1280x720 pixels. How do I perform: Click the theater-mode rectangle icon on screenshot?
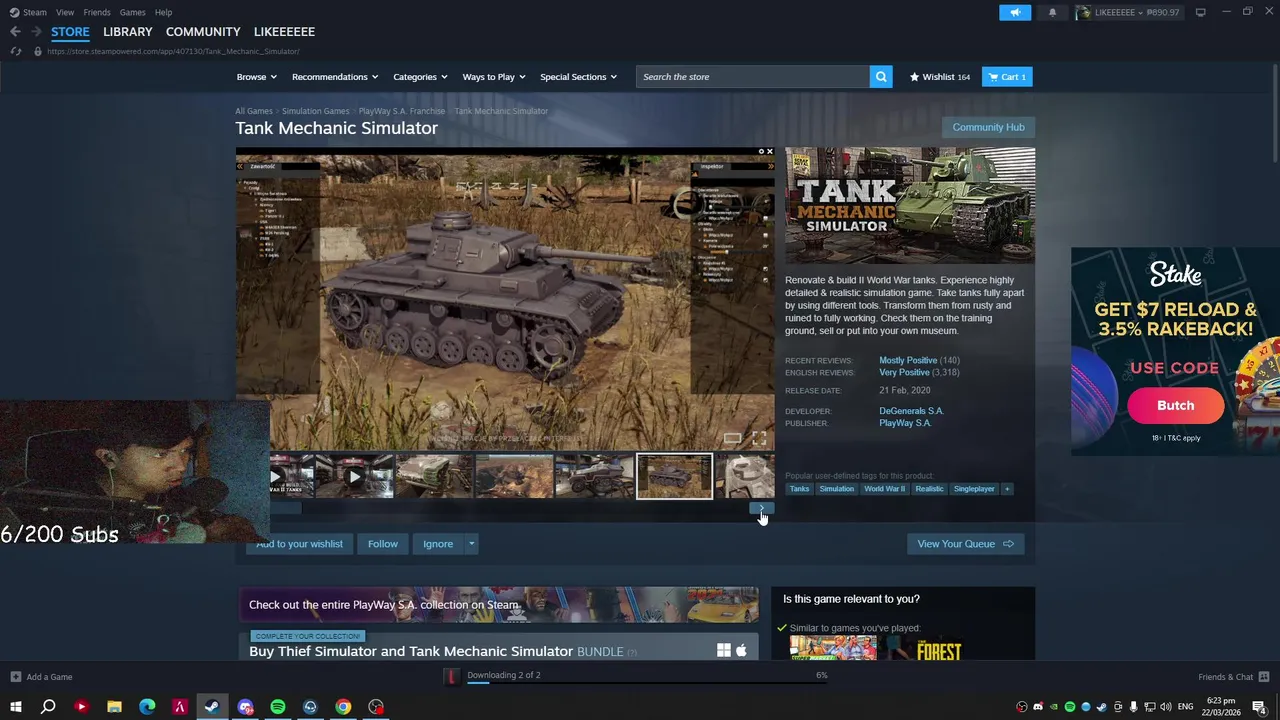click(x=732, y=438)
